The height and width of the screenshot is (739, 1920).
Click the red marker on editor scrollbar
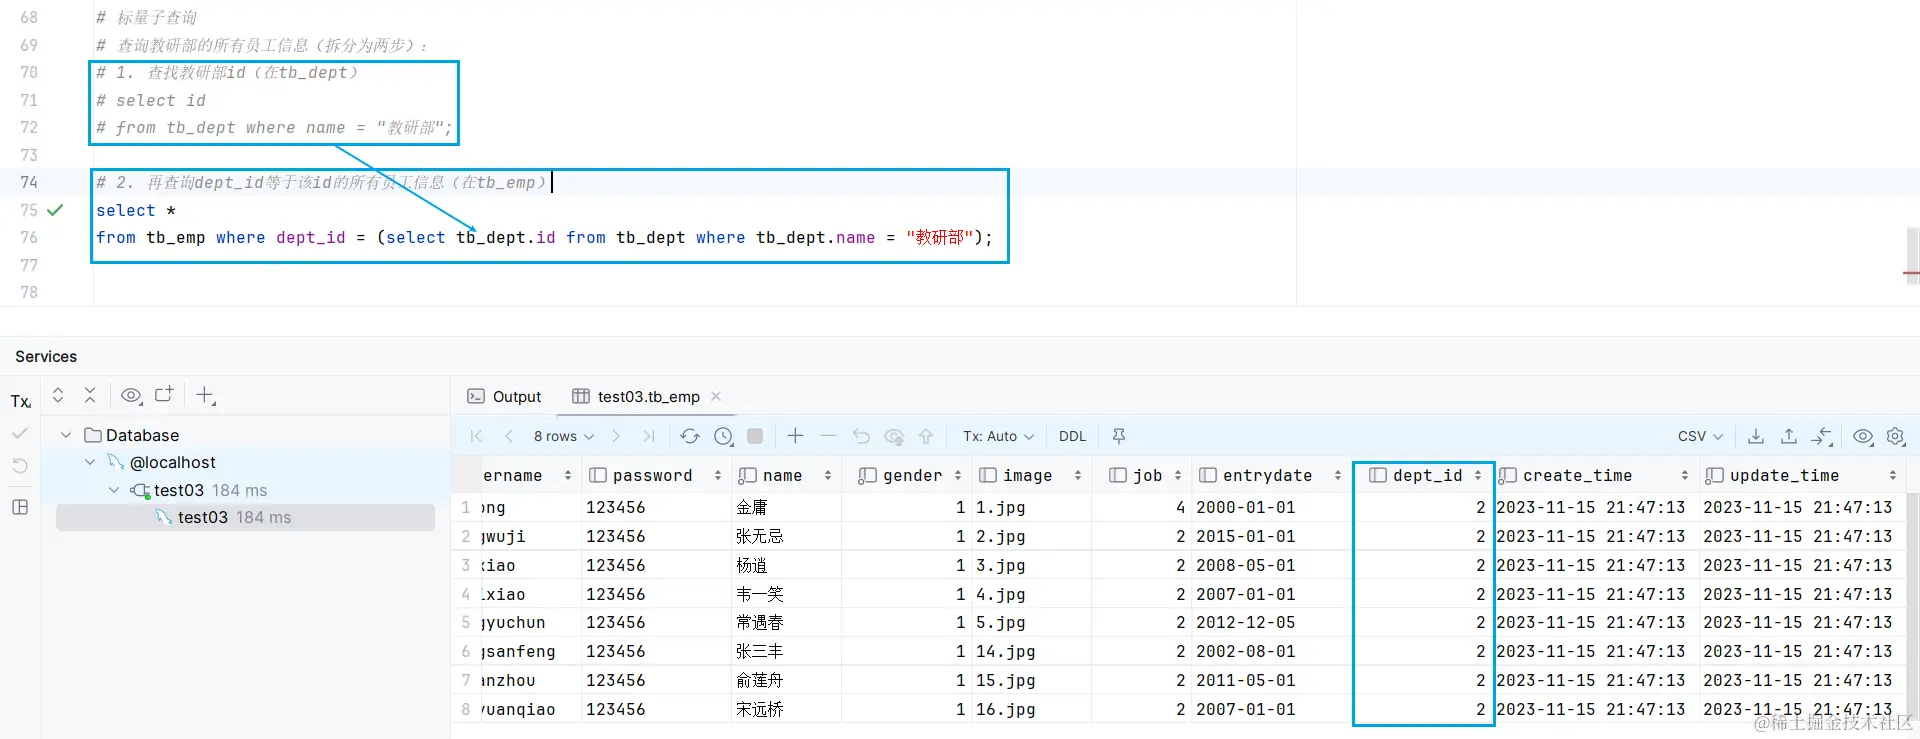click(1911, 272)
